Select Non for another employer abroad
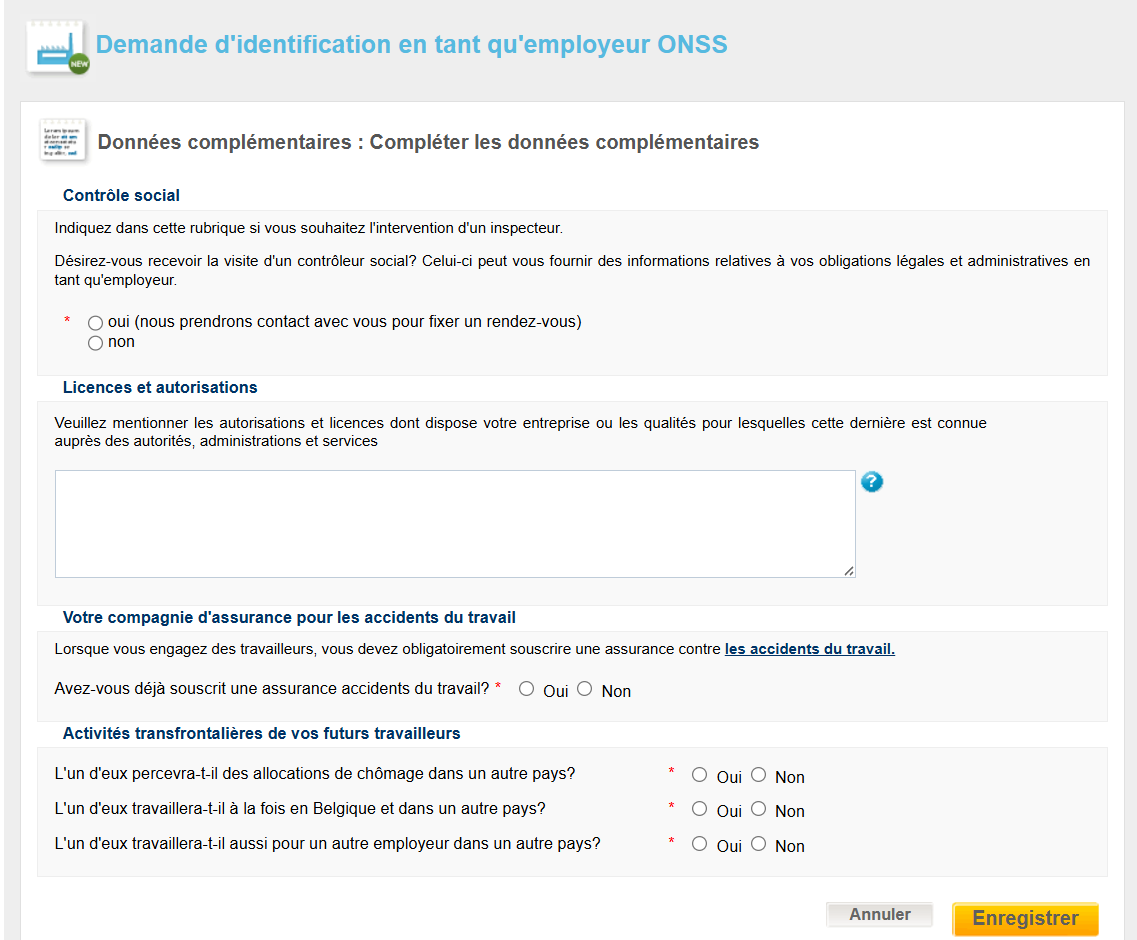The height and width of the screenshot is (940, 1137). 758,844
